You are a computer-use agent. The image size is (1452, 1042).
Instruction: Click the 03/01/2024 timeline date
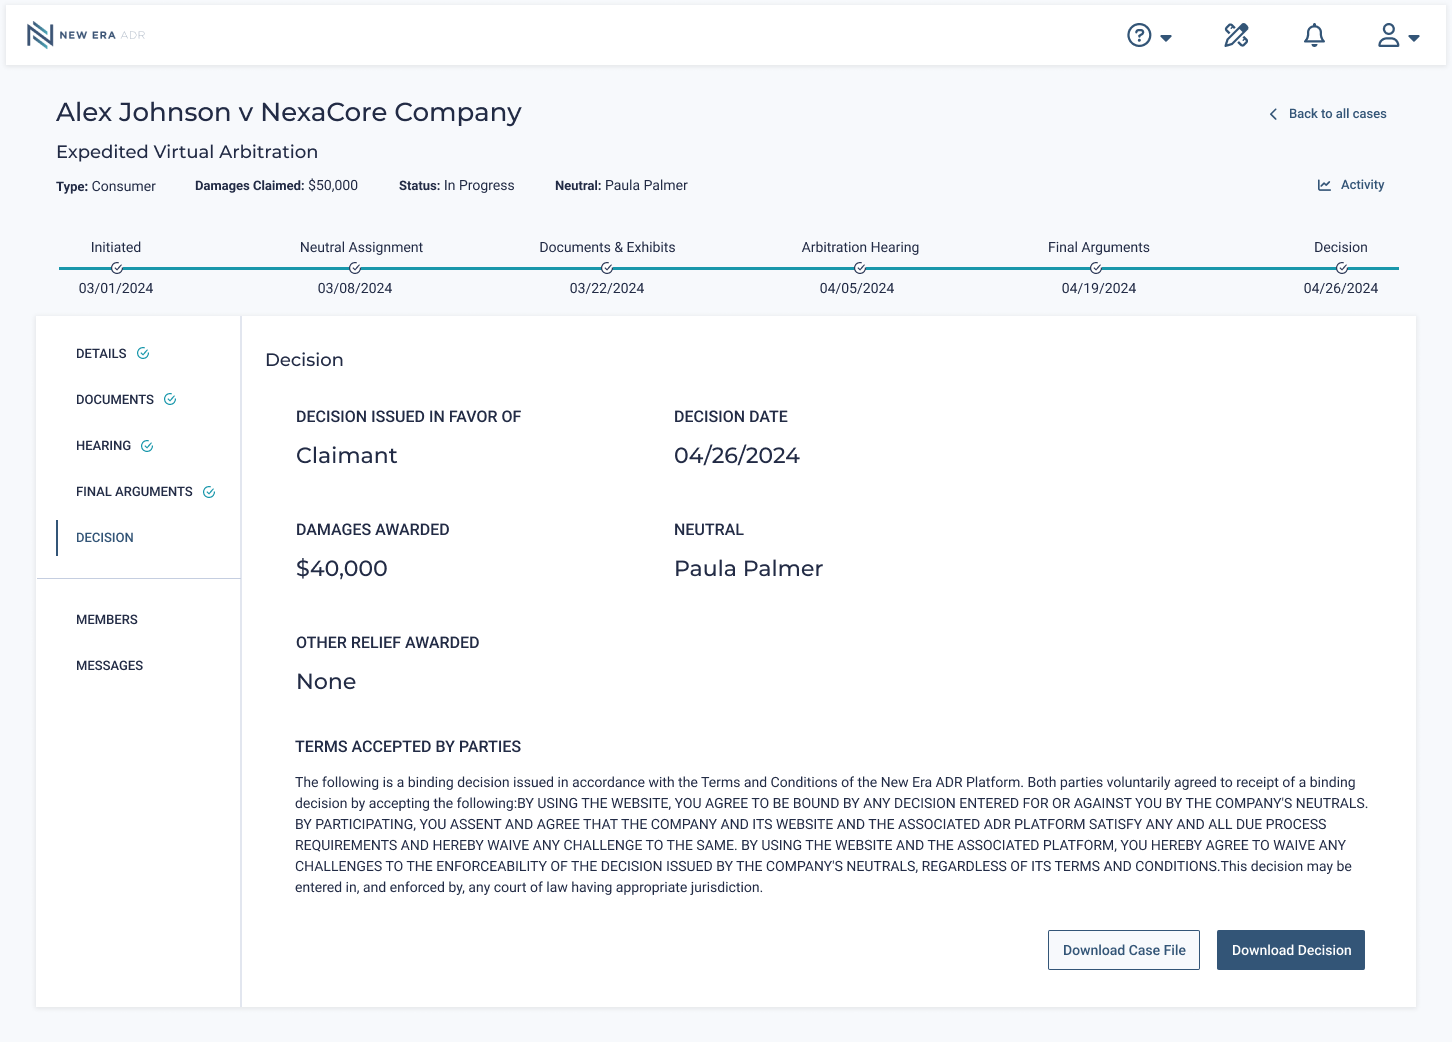[116, 288]
